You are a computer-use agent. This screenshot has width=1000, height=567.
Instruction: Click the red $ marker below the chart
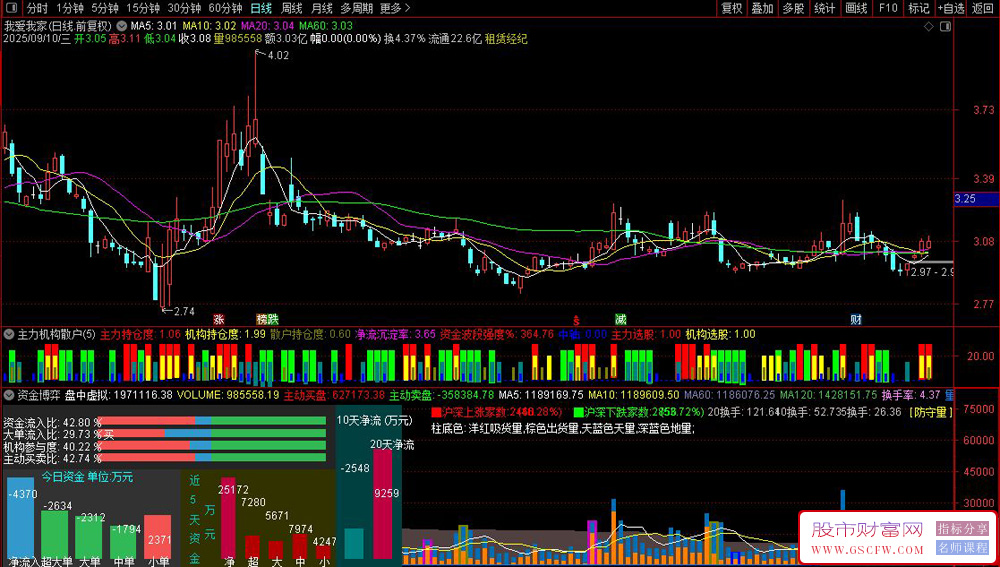point(576,320)
